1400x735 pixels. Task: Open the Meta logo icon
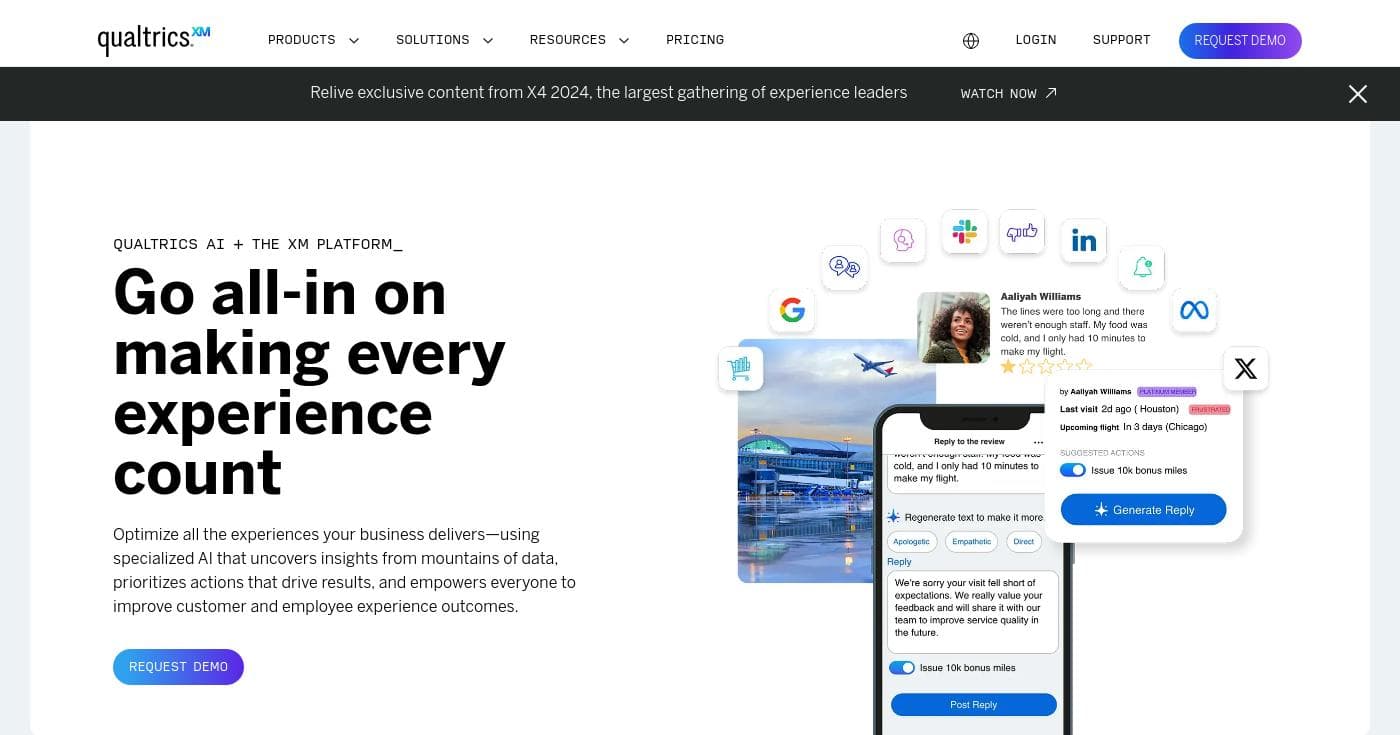[x=1193, y=311]
